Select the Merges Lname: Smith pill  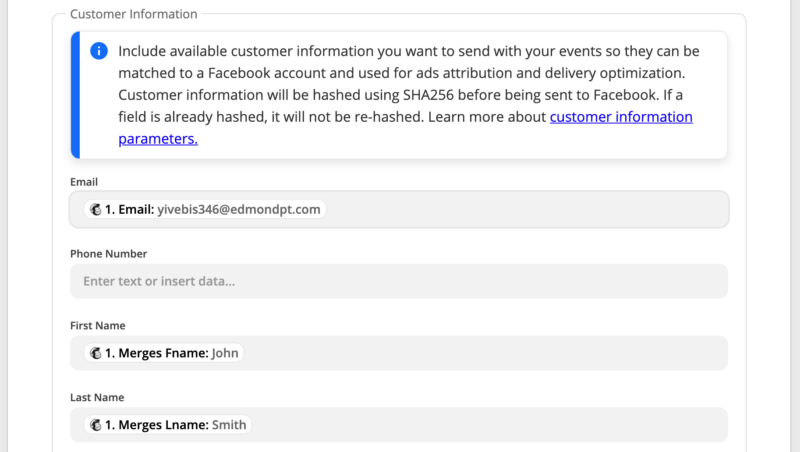tap(167, 425)
